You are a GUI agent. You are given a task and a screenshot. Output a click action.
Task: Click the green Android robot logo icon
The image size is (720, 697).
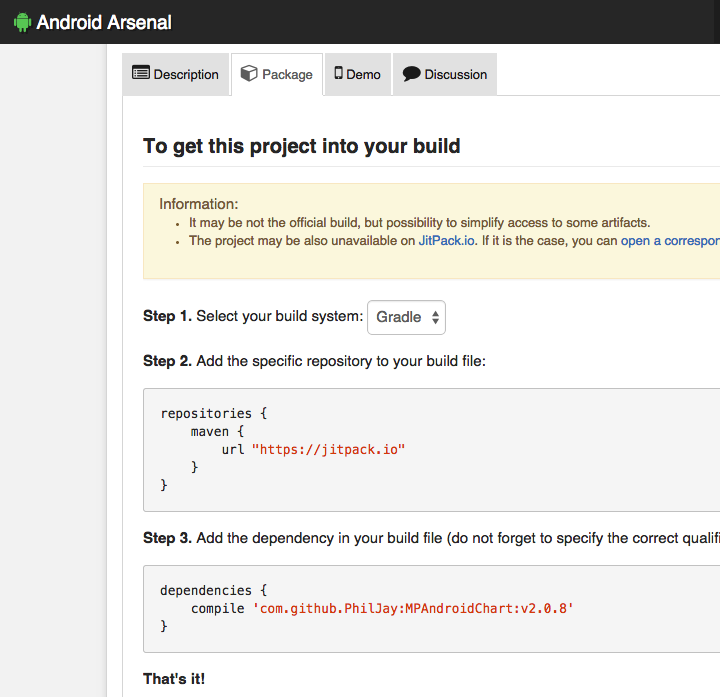(22, 22)
